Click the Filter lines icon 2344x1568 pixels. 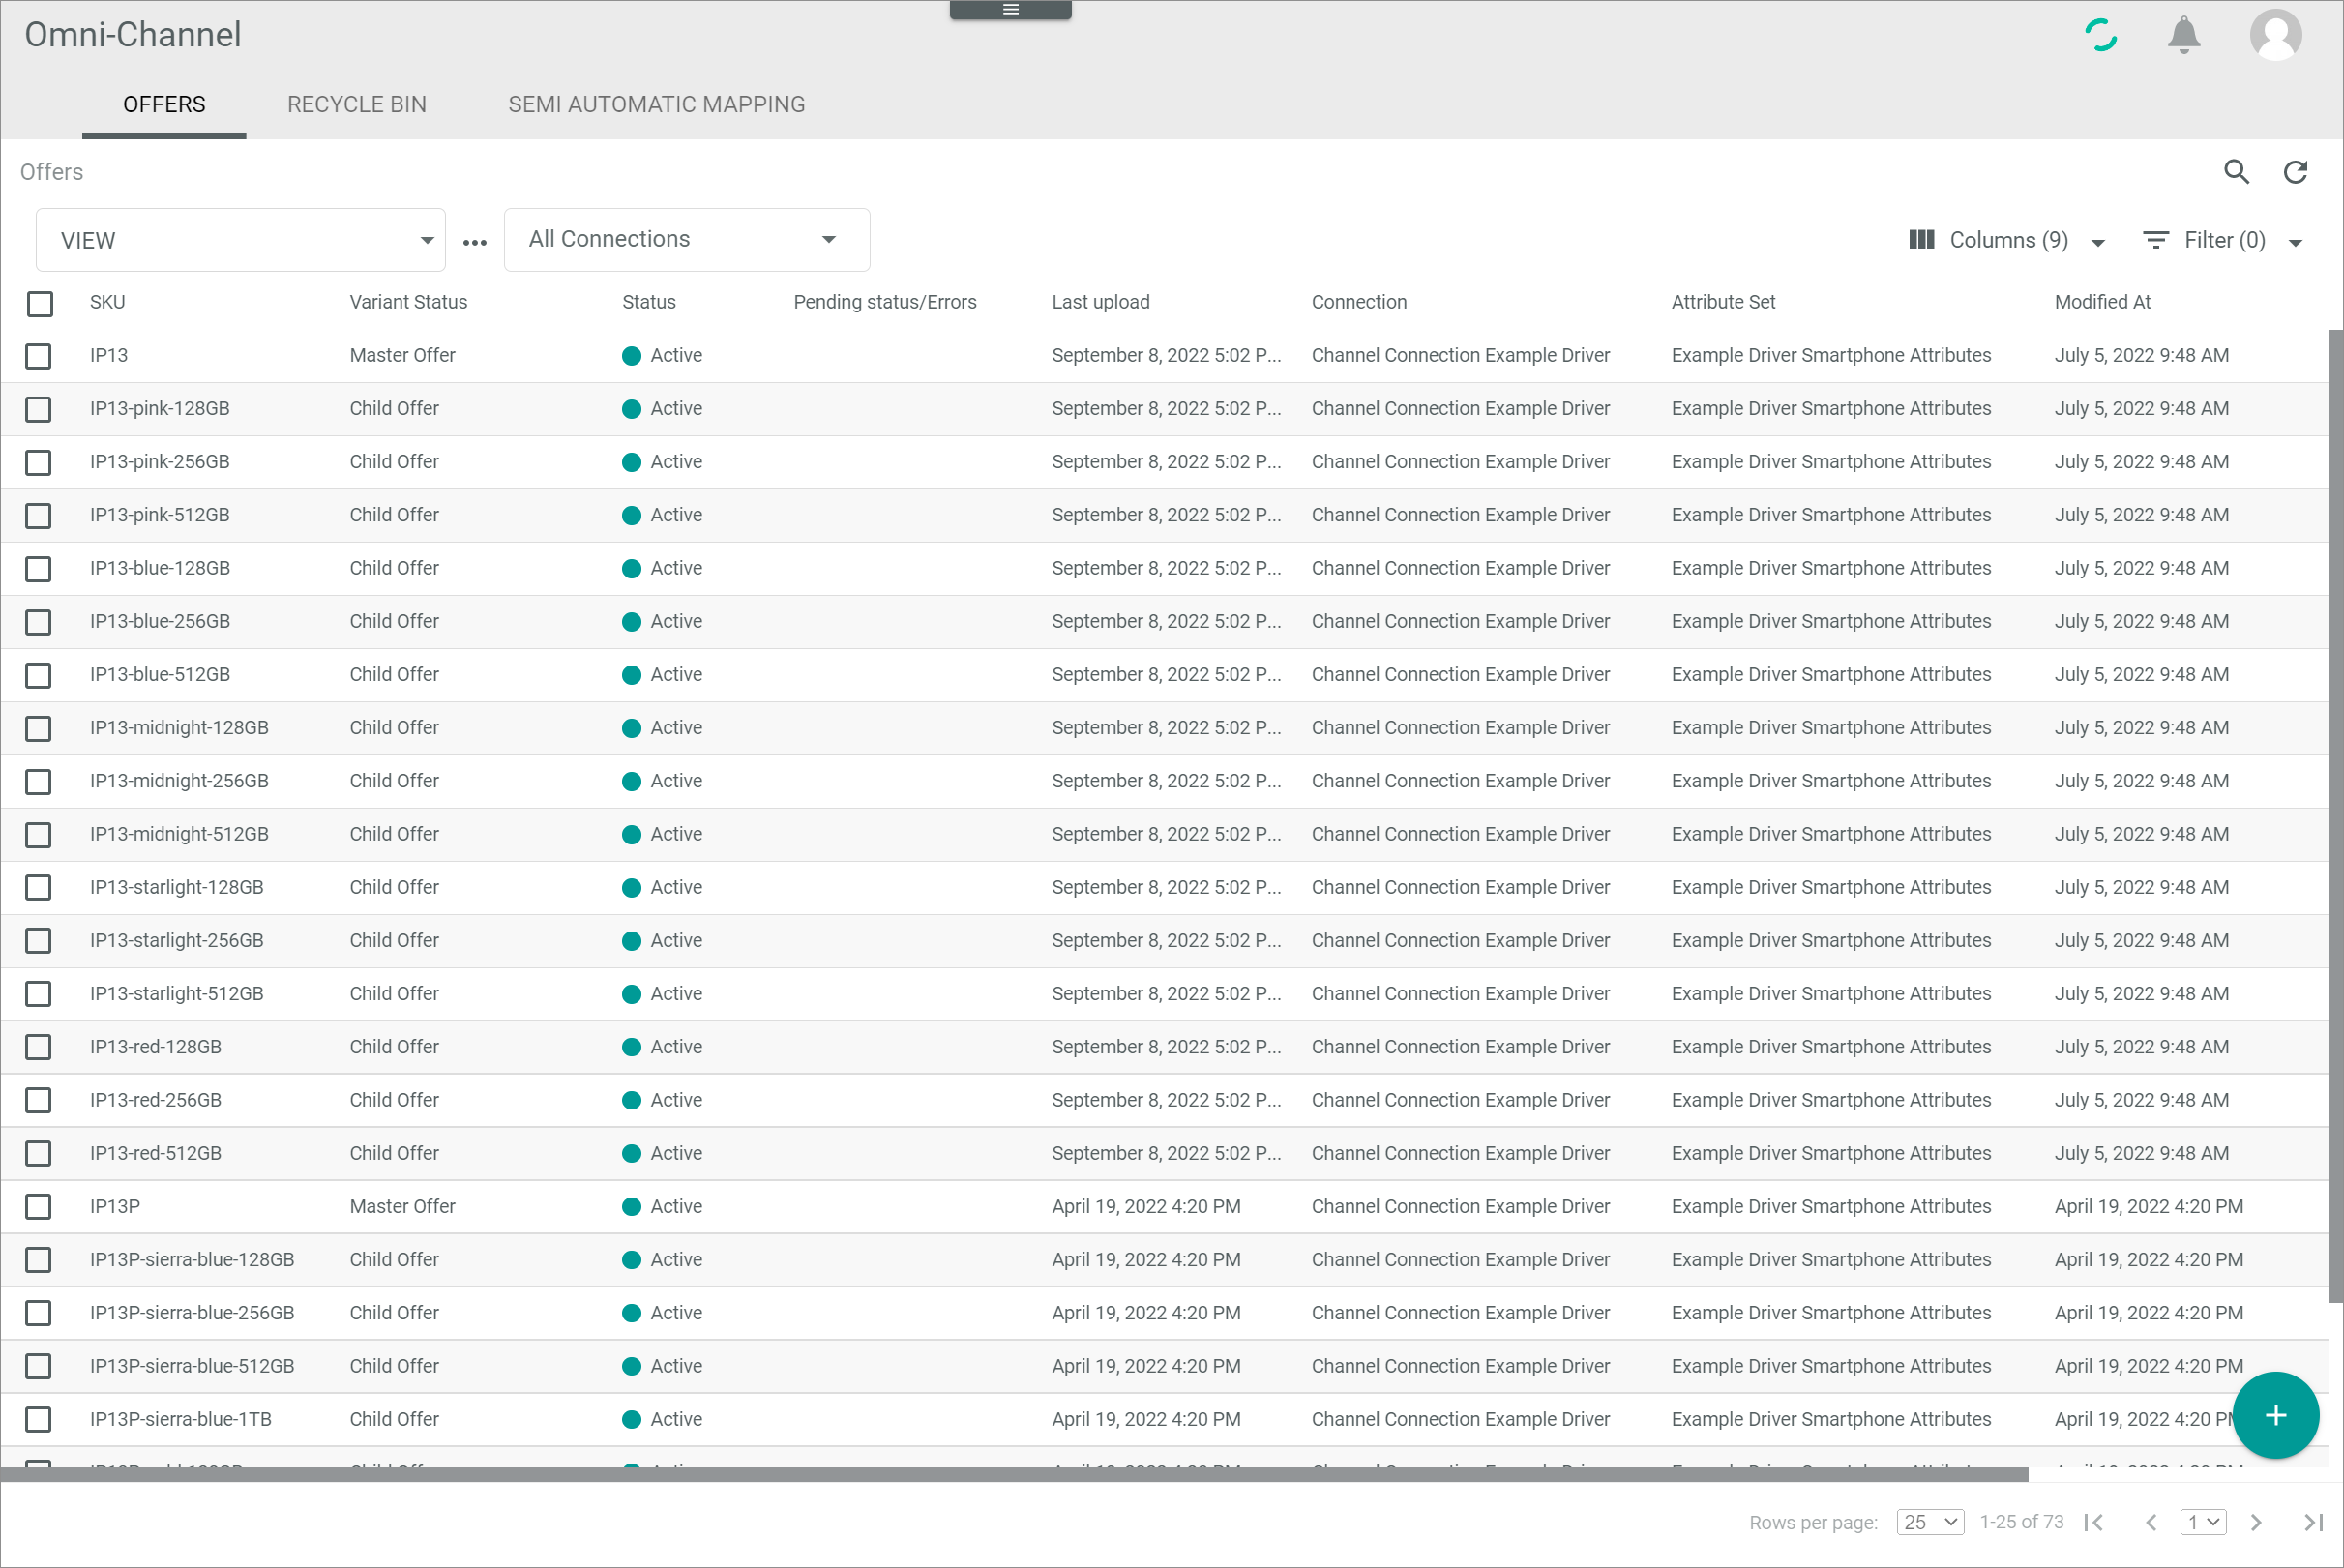point(2155,240)
